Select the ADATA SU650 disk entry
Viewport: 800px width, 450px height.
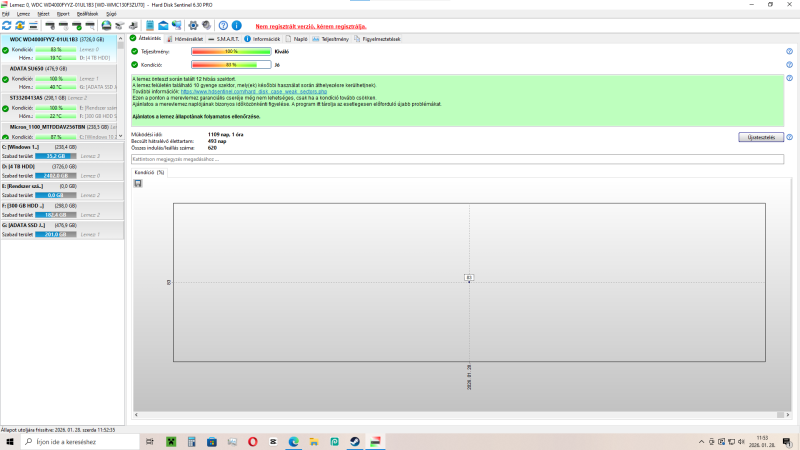point(59,78)
